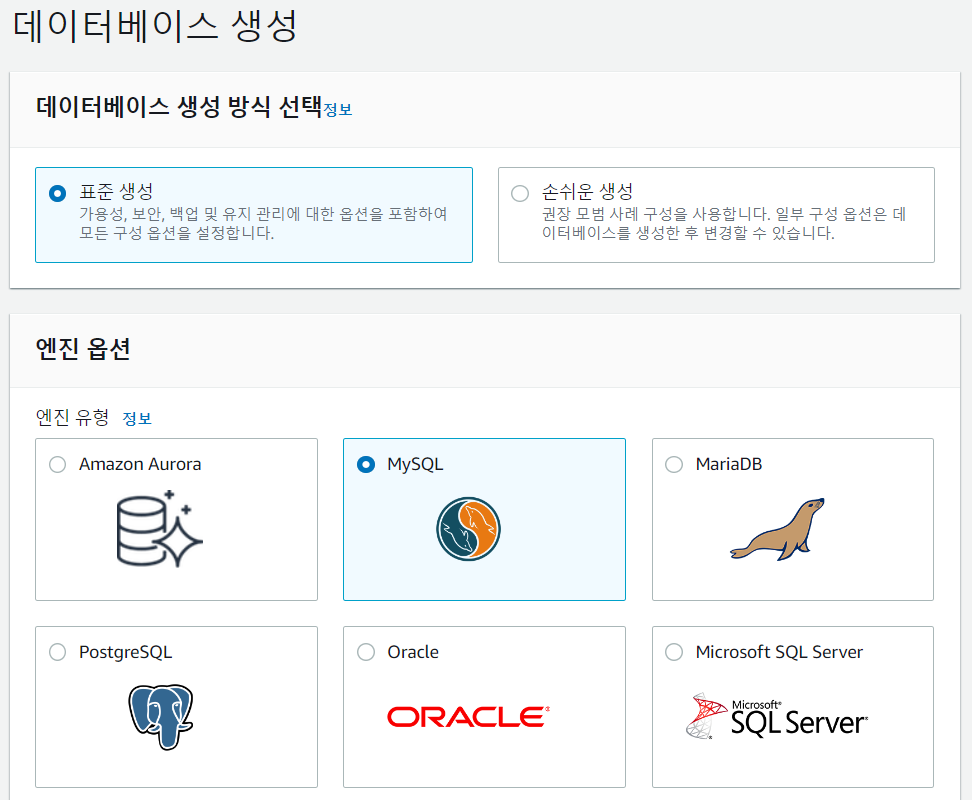
Task: Click the Microsoft SQL Server label text
Action: [x=779, y=652]
